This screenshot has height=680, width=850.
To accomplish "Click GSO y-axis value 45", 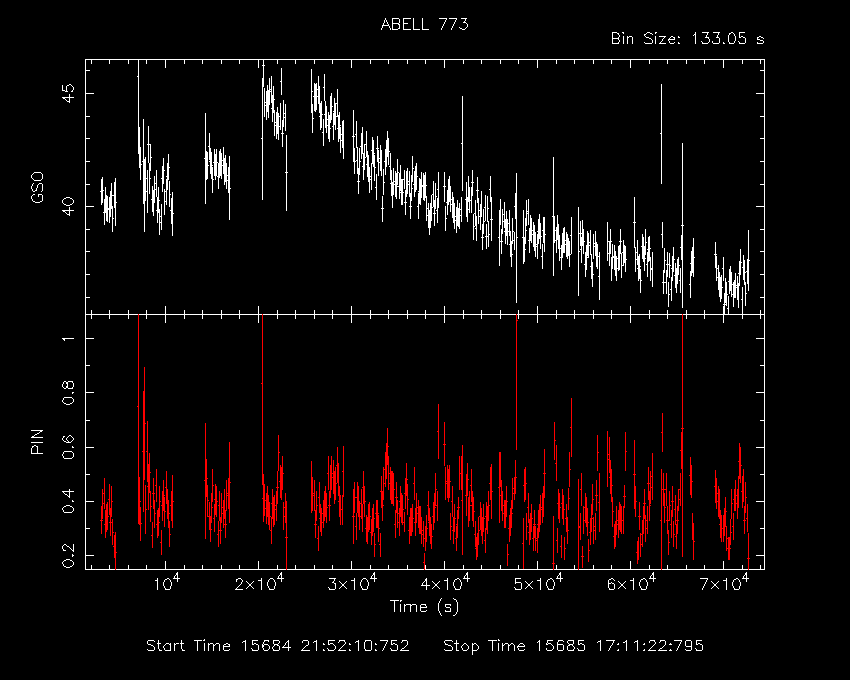I will point(69,93).
